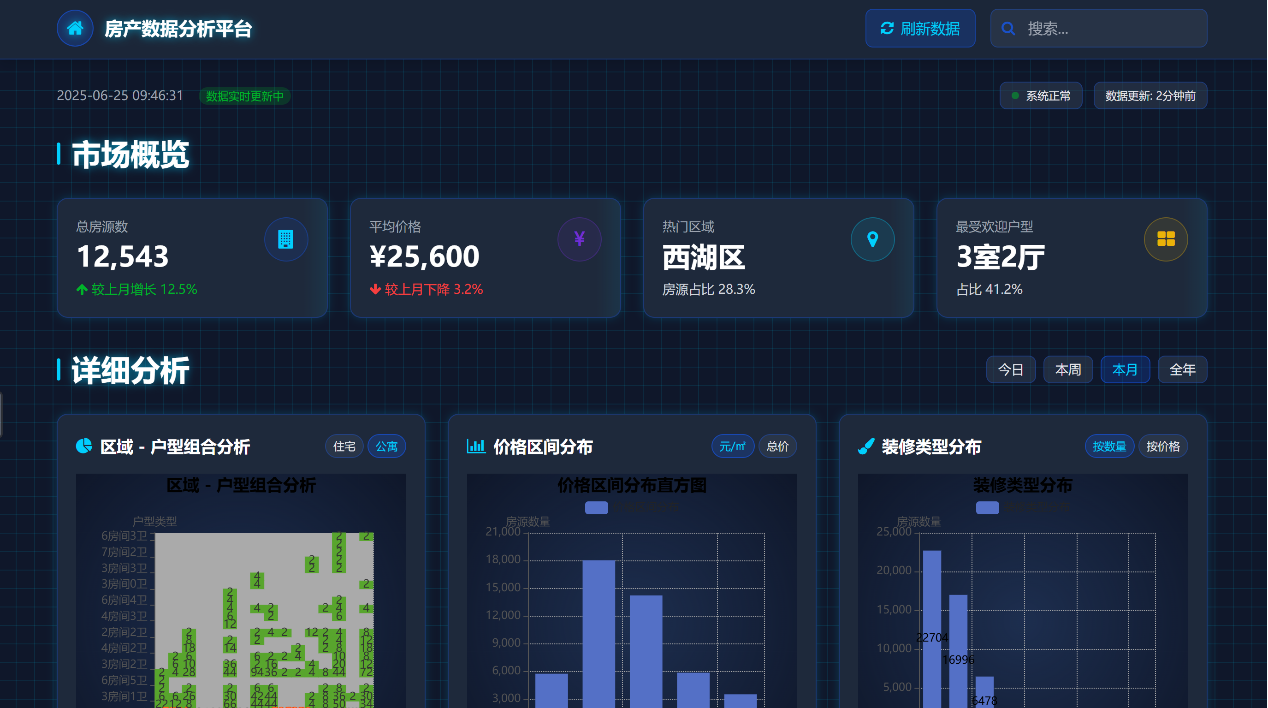Click the pie chart icon beside 区域 - 户型组合分析
1268x708 pixels.
point(84,446)
